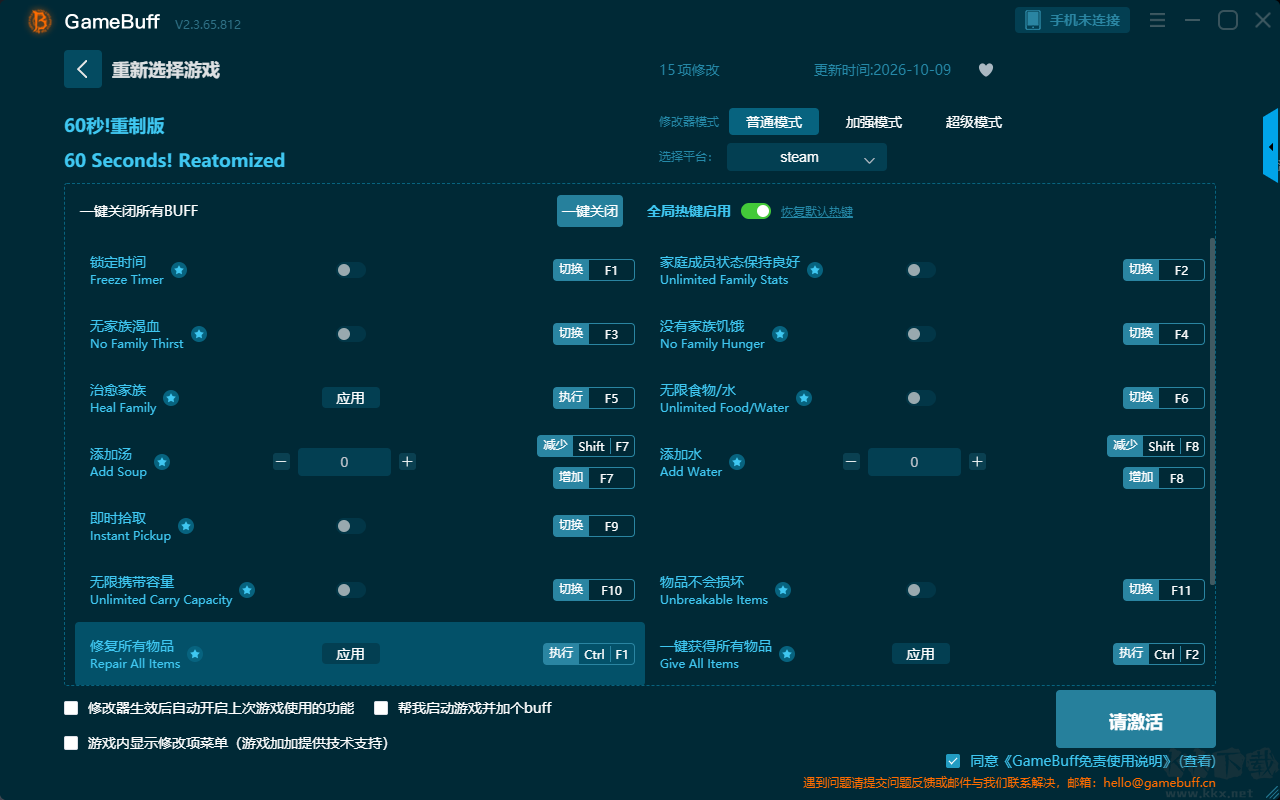Screen dimensions: 1280x800
Task: Increase Add Water value with plus button
Action: (x=977, y=461)
